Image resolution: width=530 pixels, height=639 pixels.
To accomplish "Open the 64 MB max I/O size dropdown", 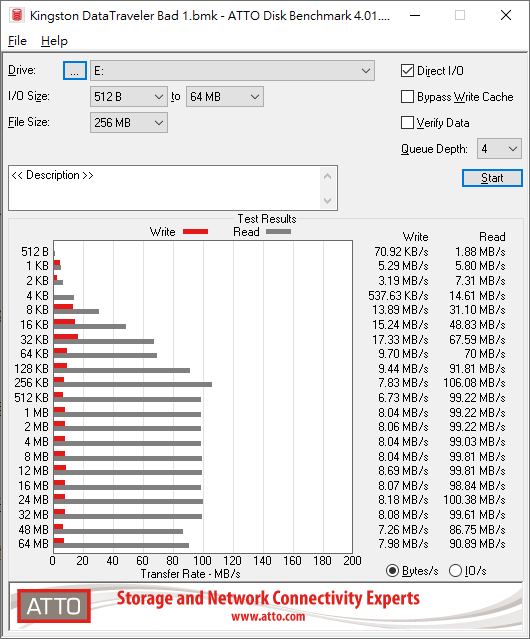I will pyautogui.click(x=225, y=97).
